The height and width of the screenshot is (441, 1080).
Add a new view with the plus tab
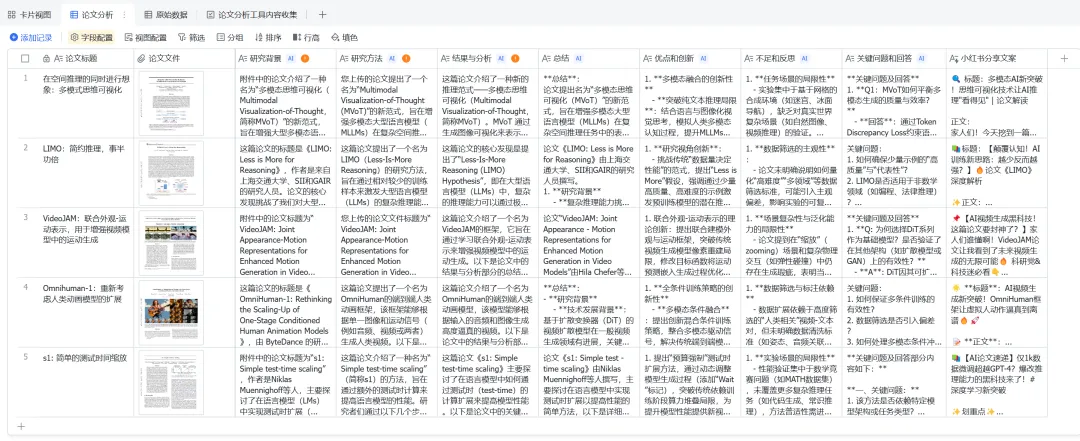coord(322,14)
